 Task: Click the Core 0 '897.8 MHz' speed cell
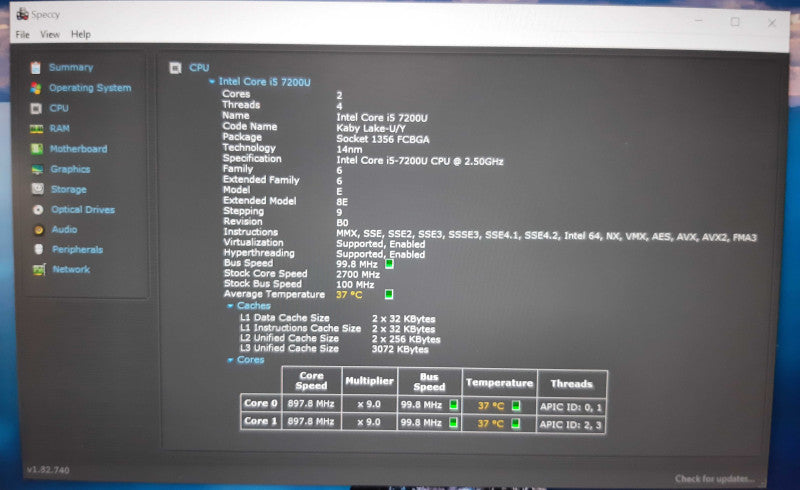311,404
